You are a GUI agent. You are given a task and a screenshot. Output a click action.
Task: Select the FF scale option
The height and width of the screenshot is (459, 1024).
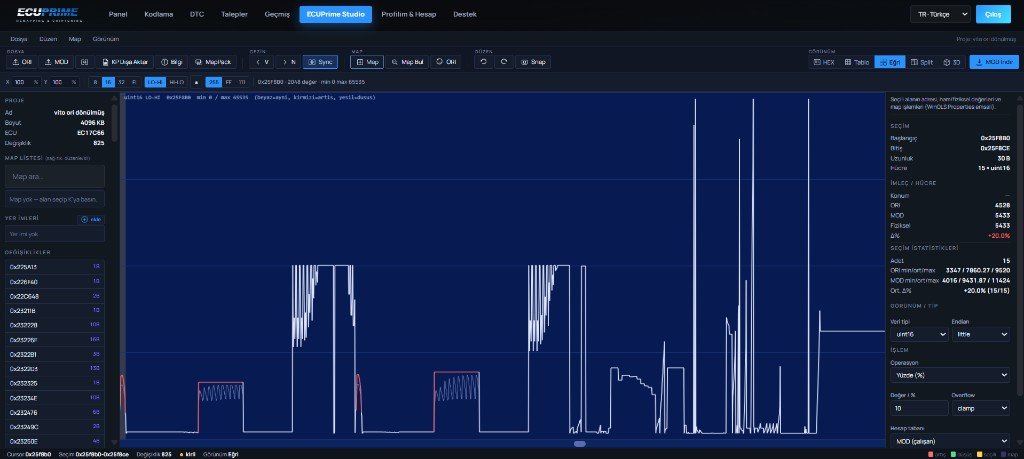[228, 82]
